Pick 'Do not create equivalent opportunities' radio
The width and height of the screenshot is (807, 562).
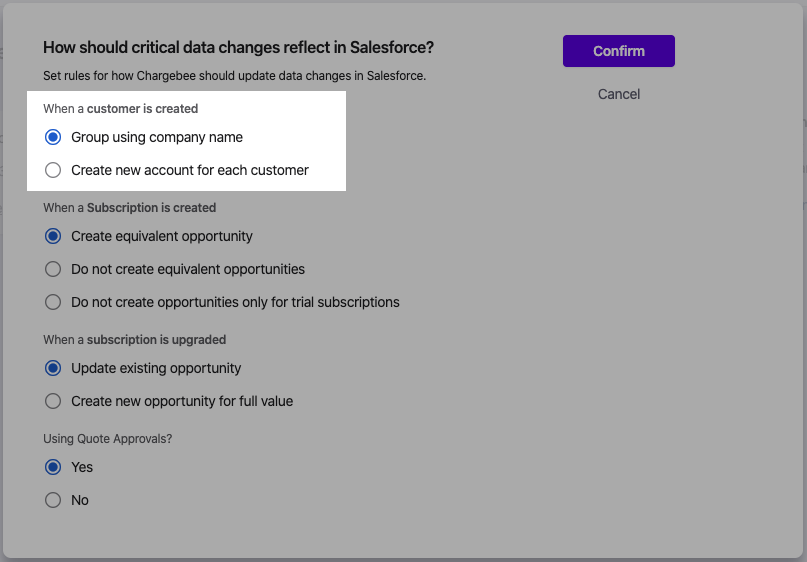[53, 269]
